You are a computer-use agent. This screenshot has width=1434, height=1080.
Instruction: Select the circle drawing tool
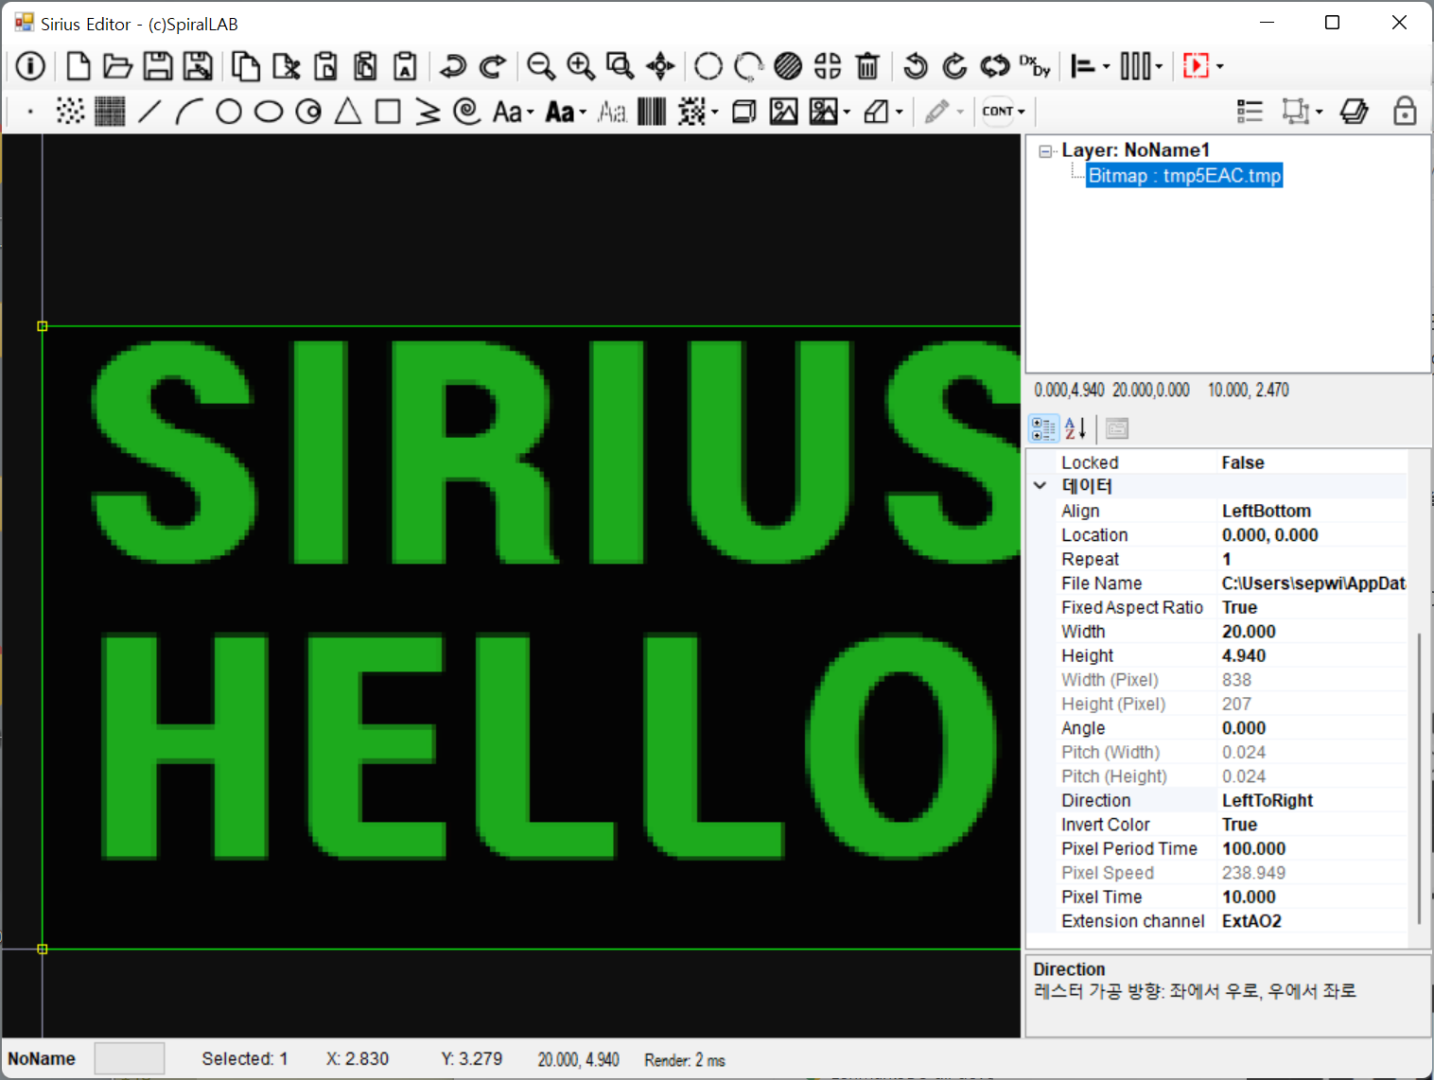click(229, 111)
